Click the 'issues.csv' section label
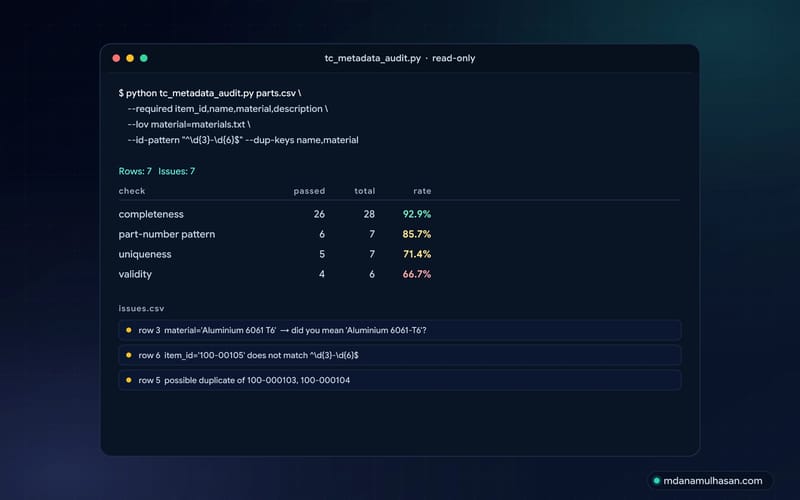Viewport: 800px width, 500px height. click(141, 308)
